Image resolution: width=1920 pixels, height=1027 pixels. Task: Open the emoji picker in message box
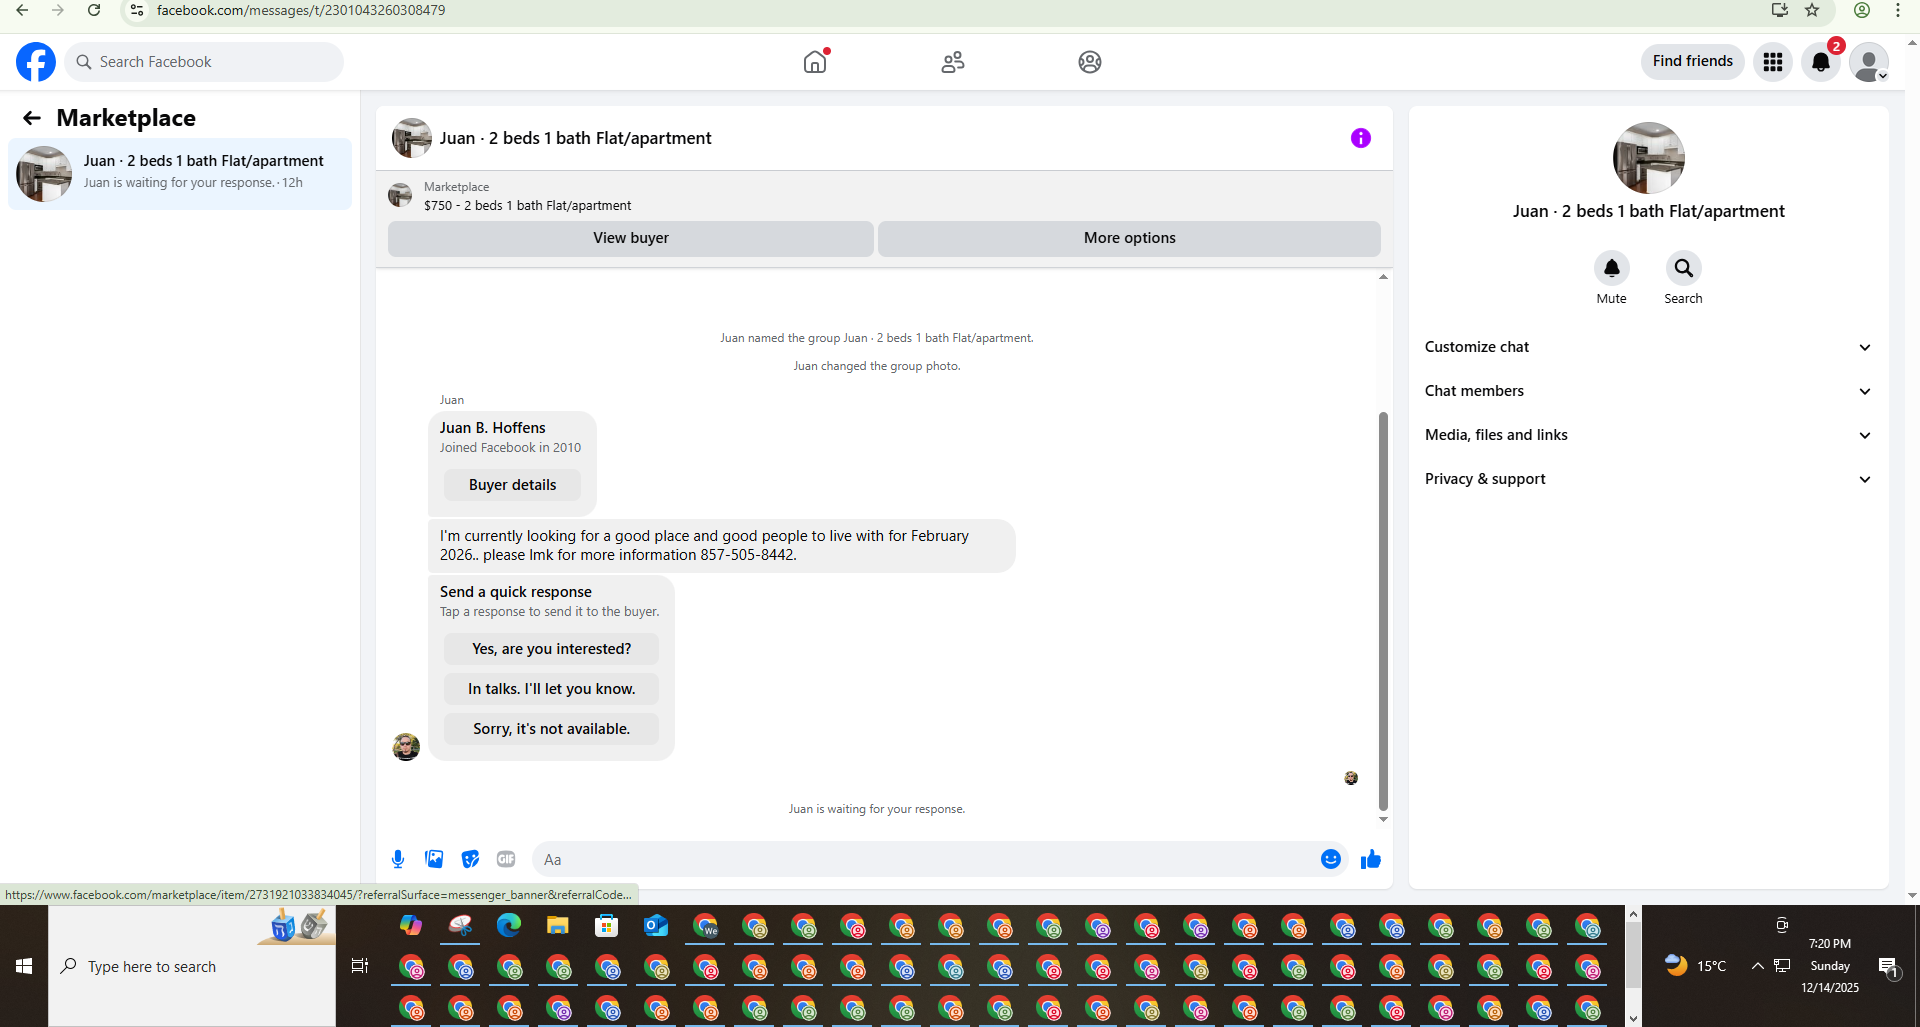coord(1331,859)
